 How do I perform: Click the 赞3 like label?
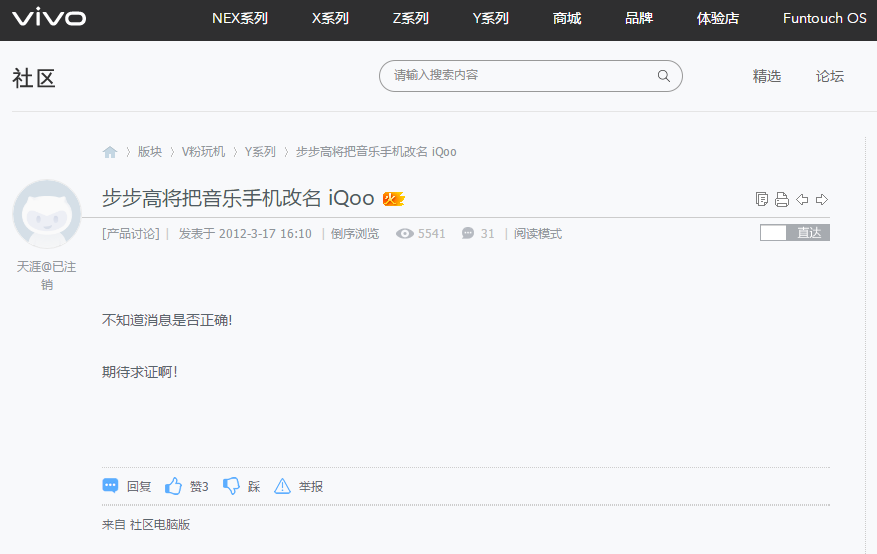[199, 486]
